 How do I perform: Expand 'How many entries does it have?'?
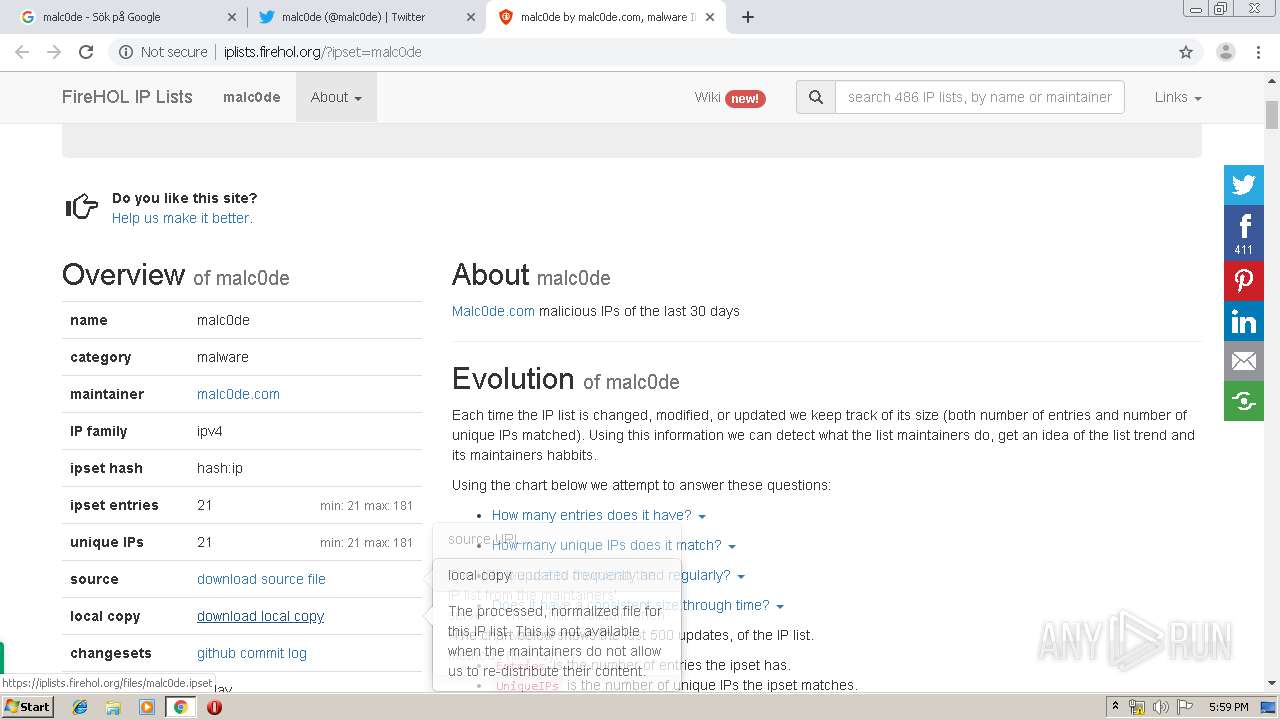[x=598, y=515]
